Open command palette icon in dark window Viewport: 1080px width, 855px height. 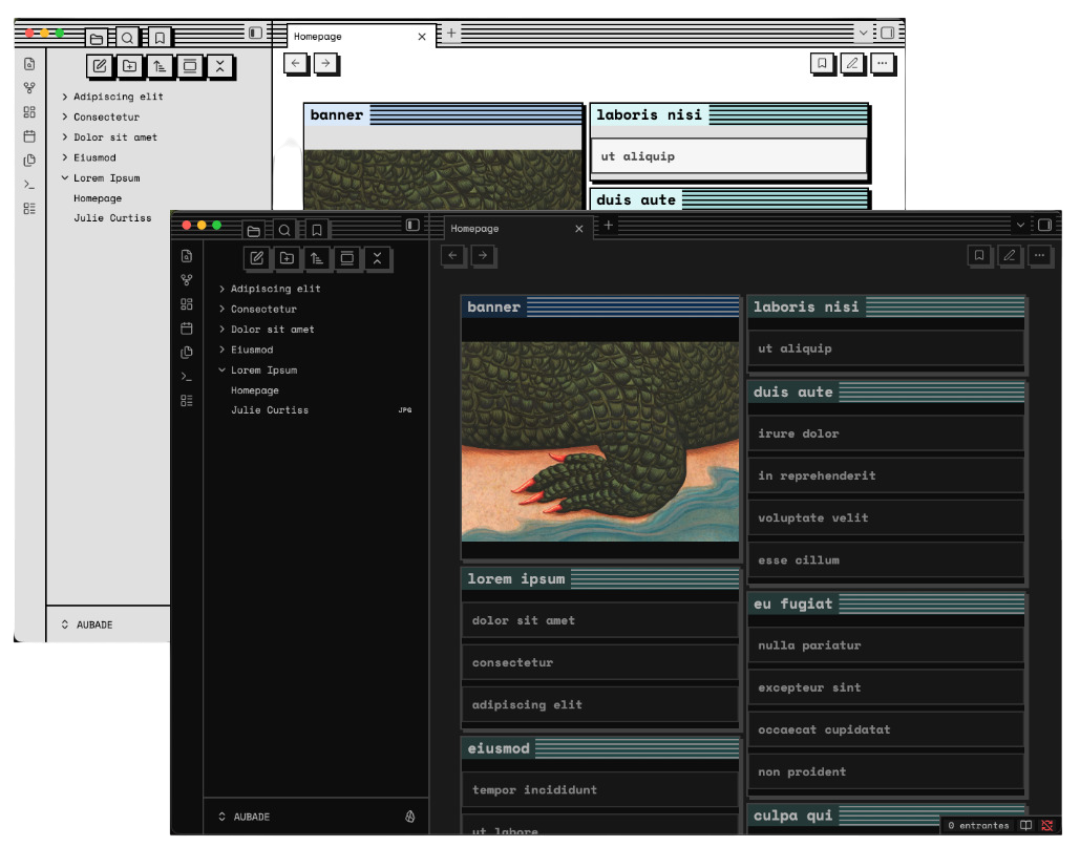187,376
